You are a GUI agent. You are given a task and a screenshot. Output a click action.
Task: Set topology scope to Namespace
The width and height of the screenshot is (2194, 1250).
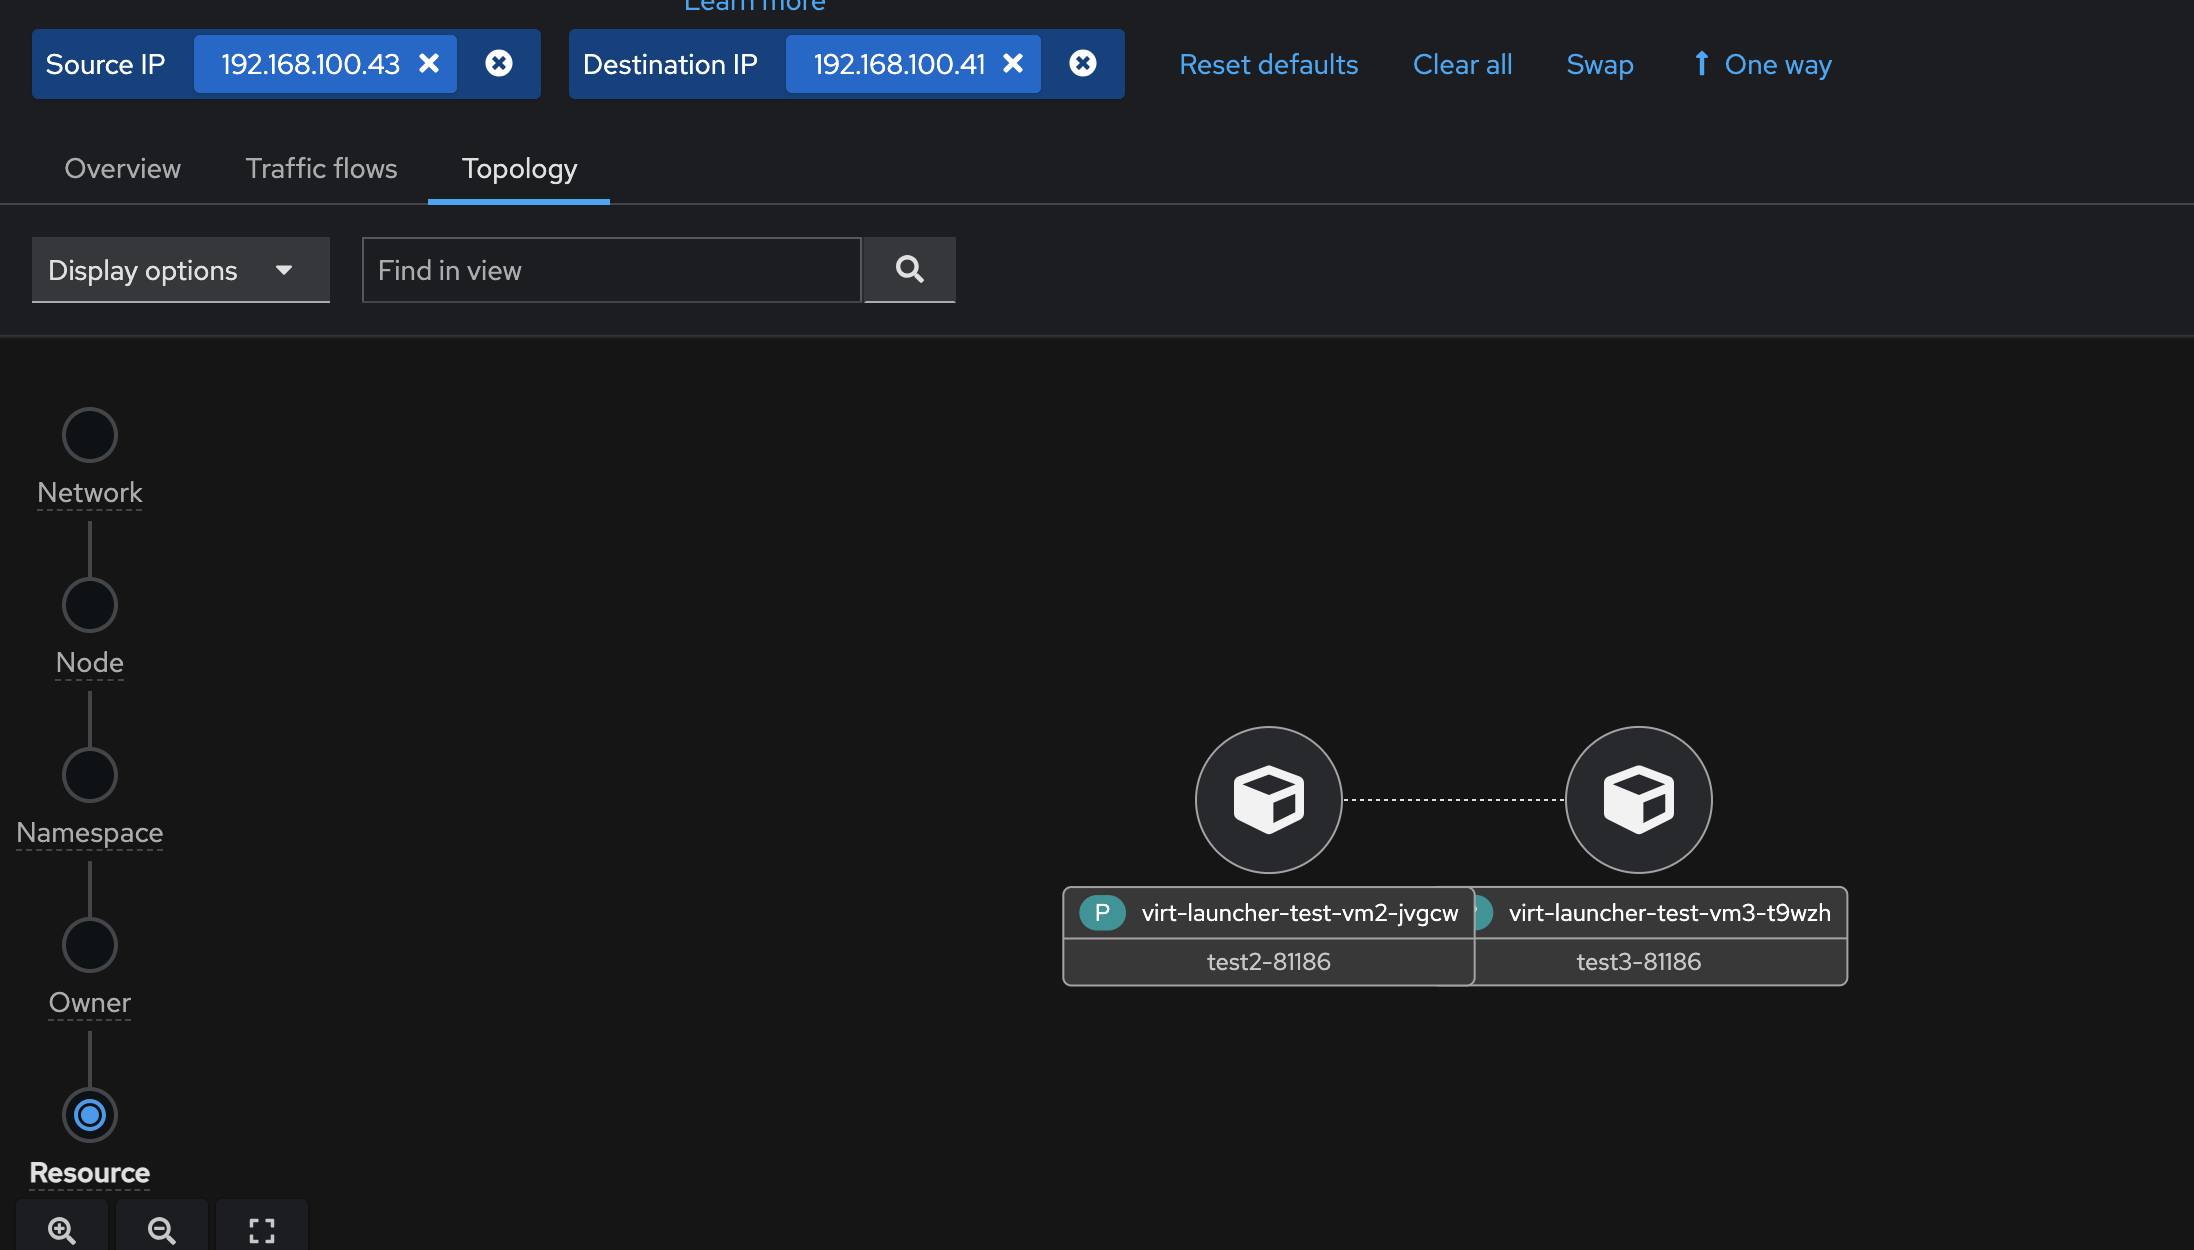click(90, 775)
